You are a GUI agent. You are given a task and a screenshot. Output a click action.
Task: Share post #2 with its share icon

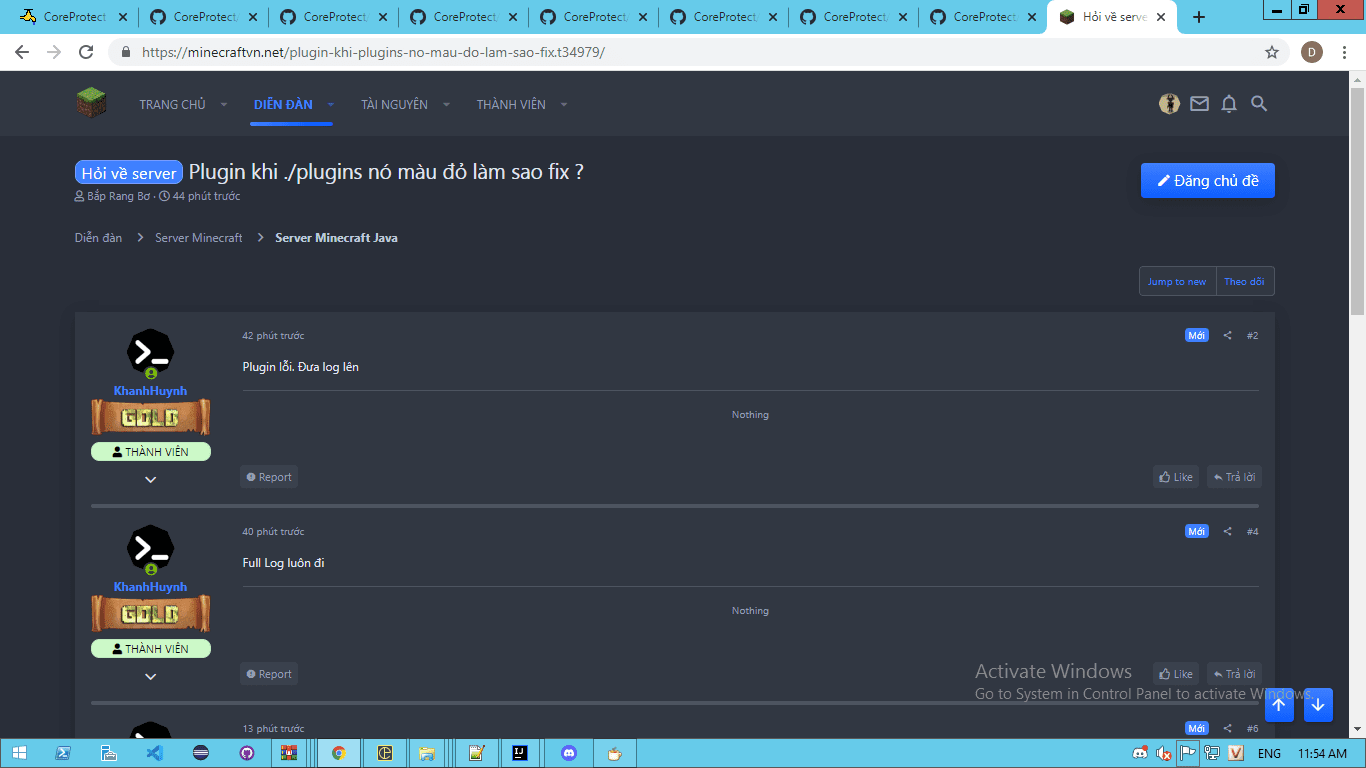tap(1227, 336)
